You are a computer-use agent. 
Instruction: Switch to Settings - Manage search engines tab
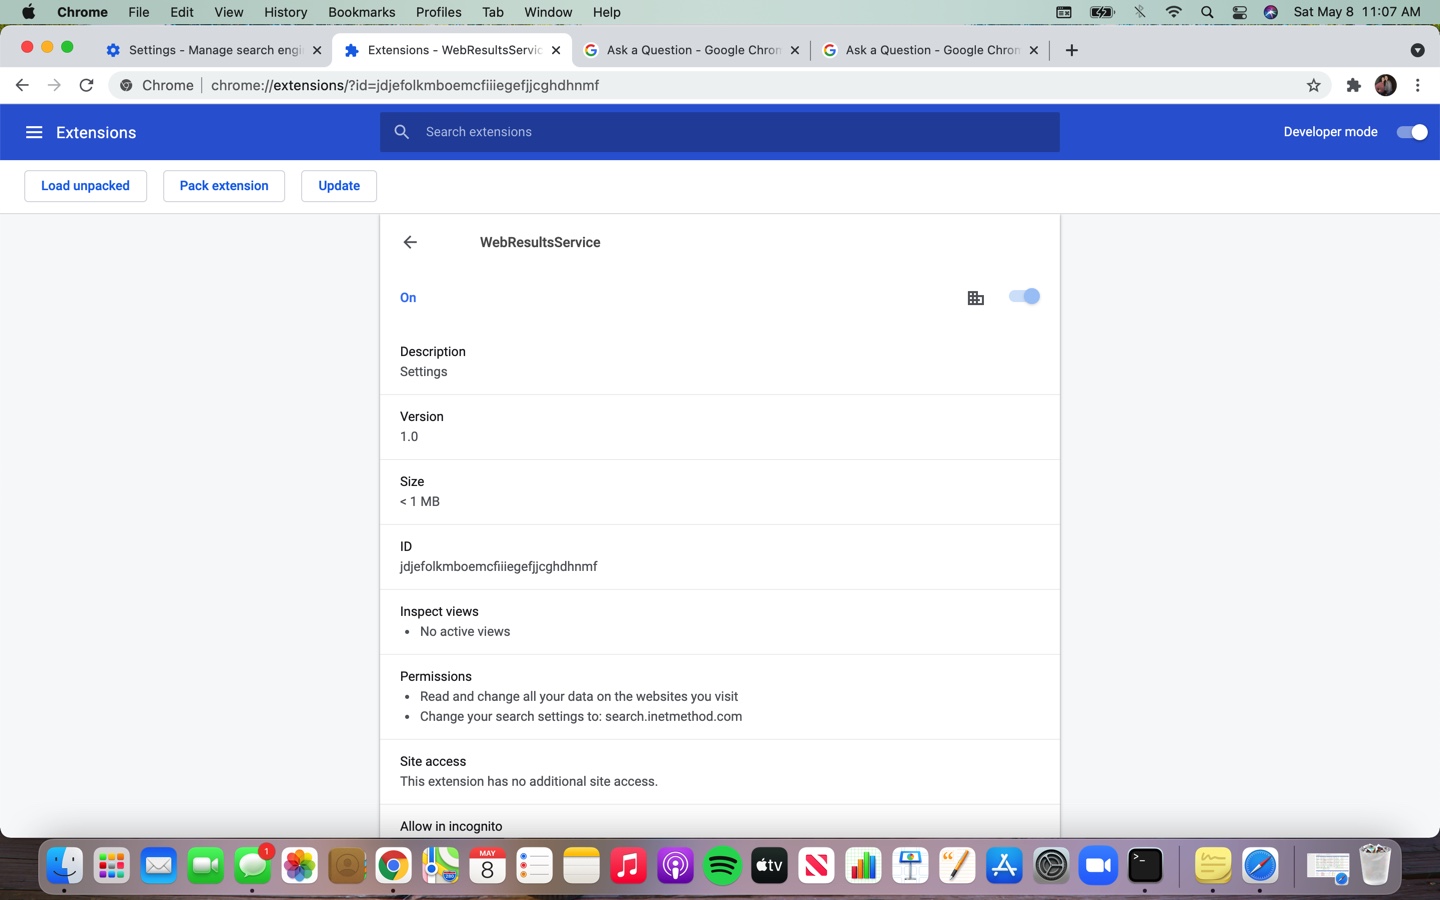tap(213, 50)
